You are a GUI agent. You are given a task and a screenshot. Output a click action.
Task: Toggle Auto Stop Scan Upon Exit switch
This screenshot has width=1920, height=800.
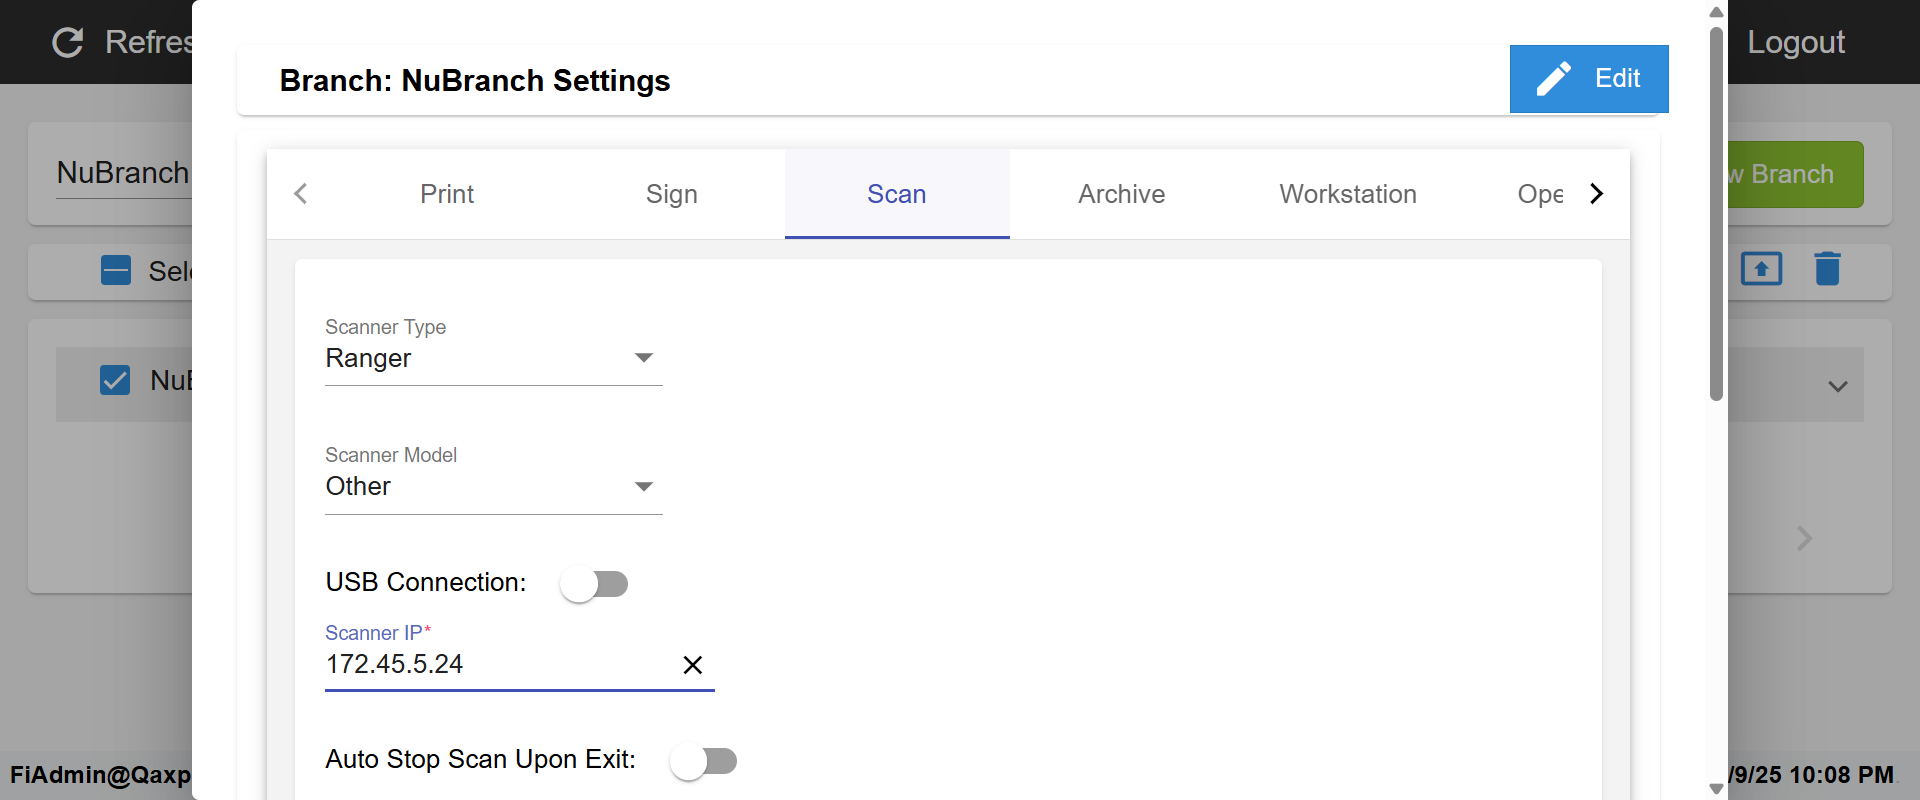(x=703, y=761)
